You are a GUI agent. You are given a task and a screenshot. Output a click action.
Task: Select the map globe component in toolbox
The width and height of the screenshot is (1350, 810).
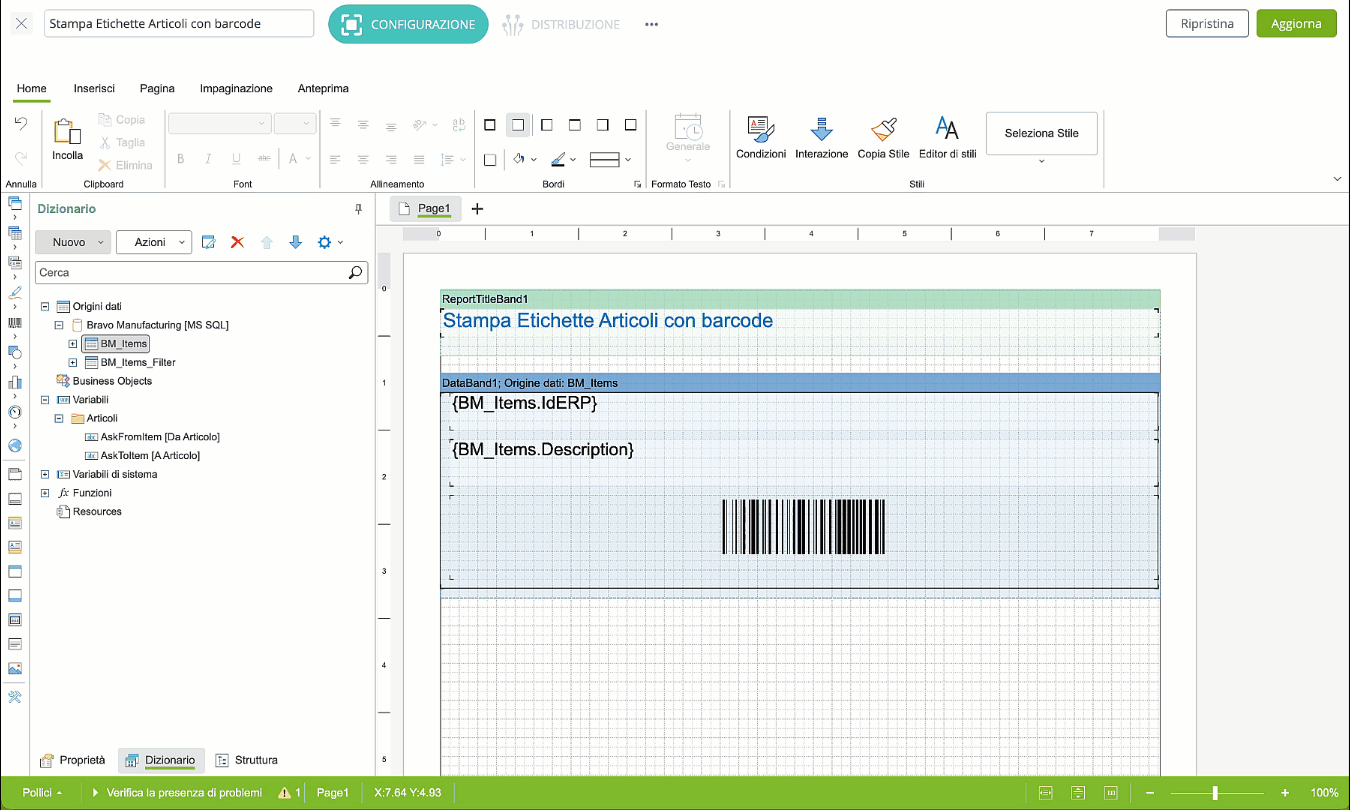click(x=15, y=446)
